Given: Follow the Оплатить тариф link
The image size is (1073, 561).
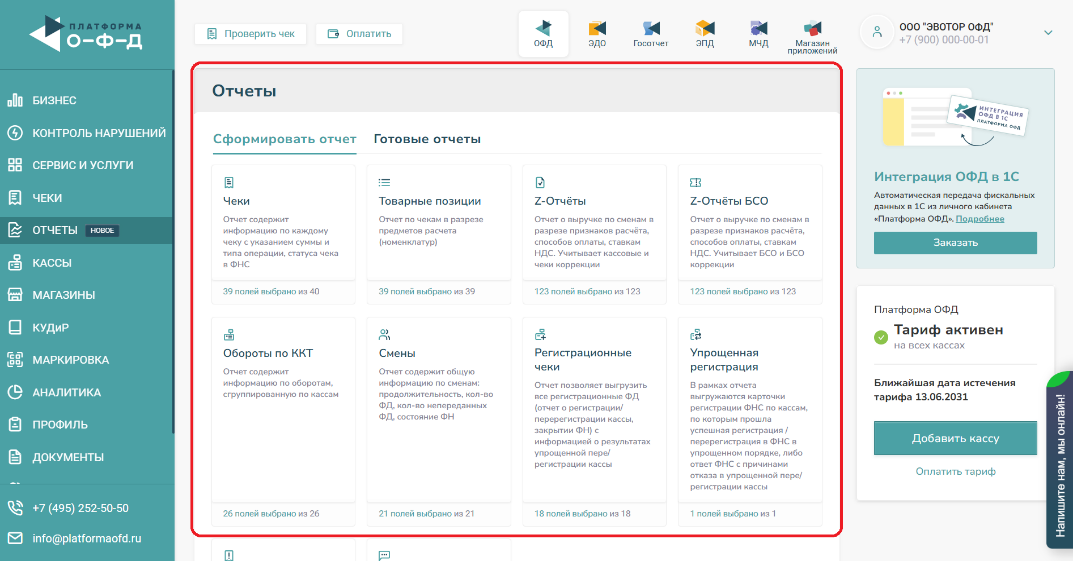Looking at the screenshot, I should click(955, 471).
